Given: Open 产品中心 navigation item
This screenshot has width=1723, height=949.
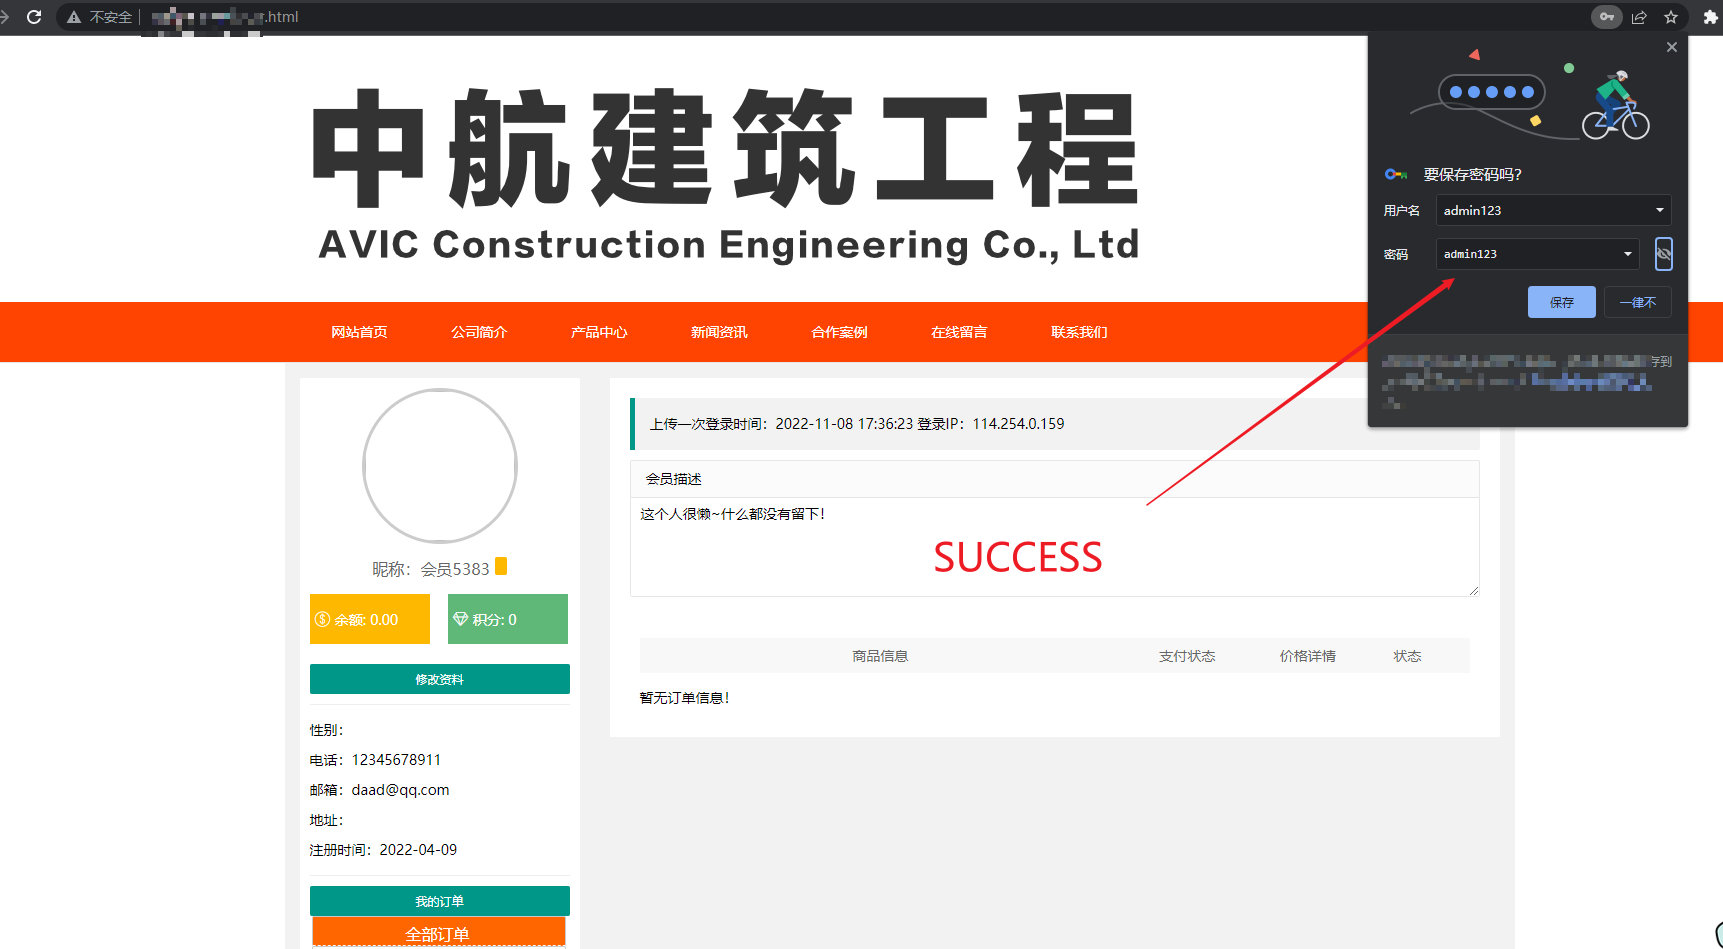Looking at the screenshot, I should [599, 332].
